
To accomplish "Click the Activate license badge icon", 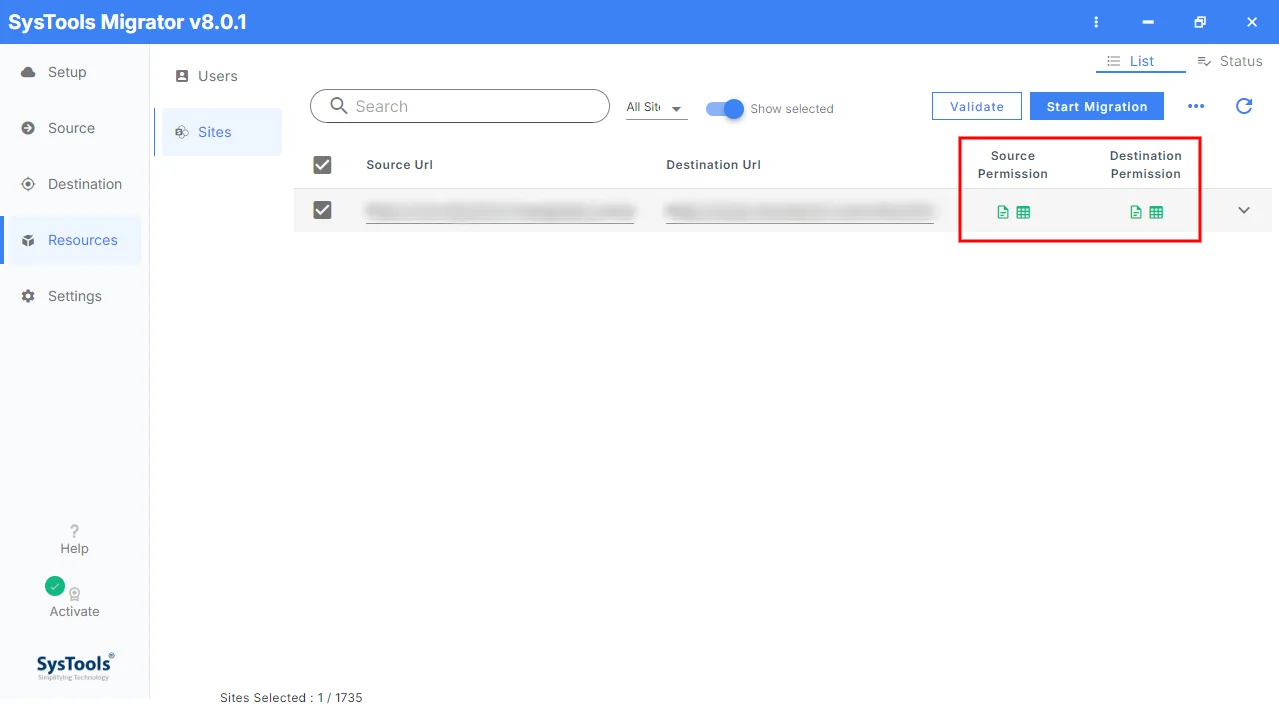I will [75, 594].
